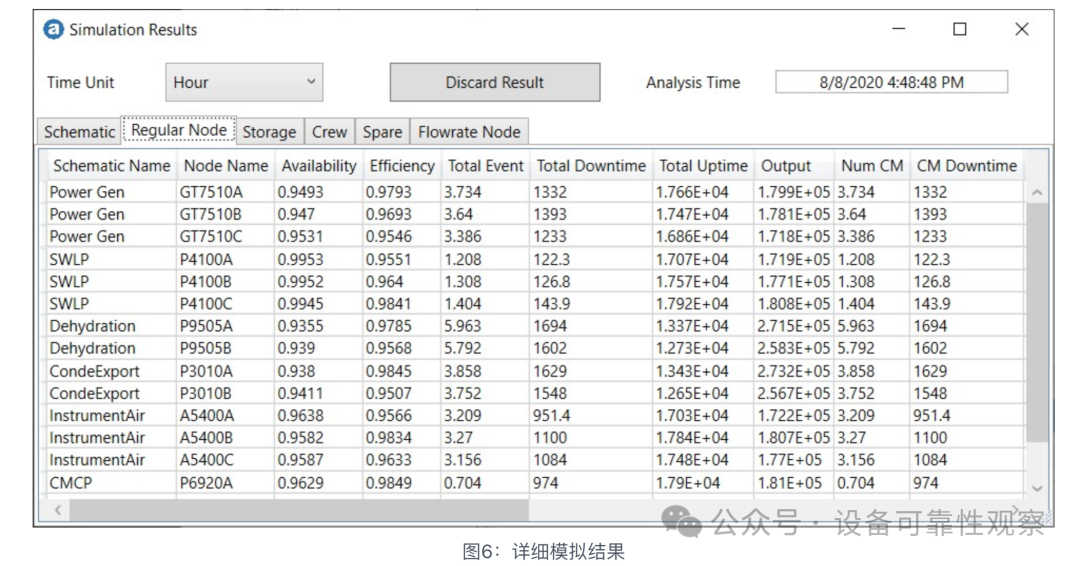1080x566 pixels.
Task: Select node name P4100A
Action: pyautogui.click(x=206, y=260)
